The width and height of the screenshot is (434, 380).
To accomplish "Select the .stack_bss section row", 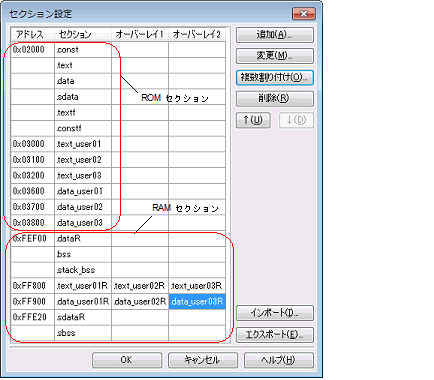I will (118, 270).
